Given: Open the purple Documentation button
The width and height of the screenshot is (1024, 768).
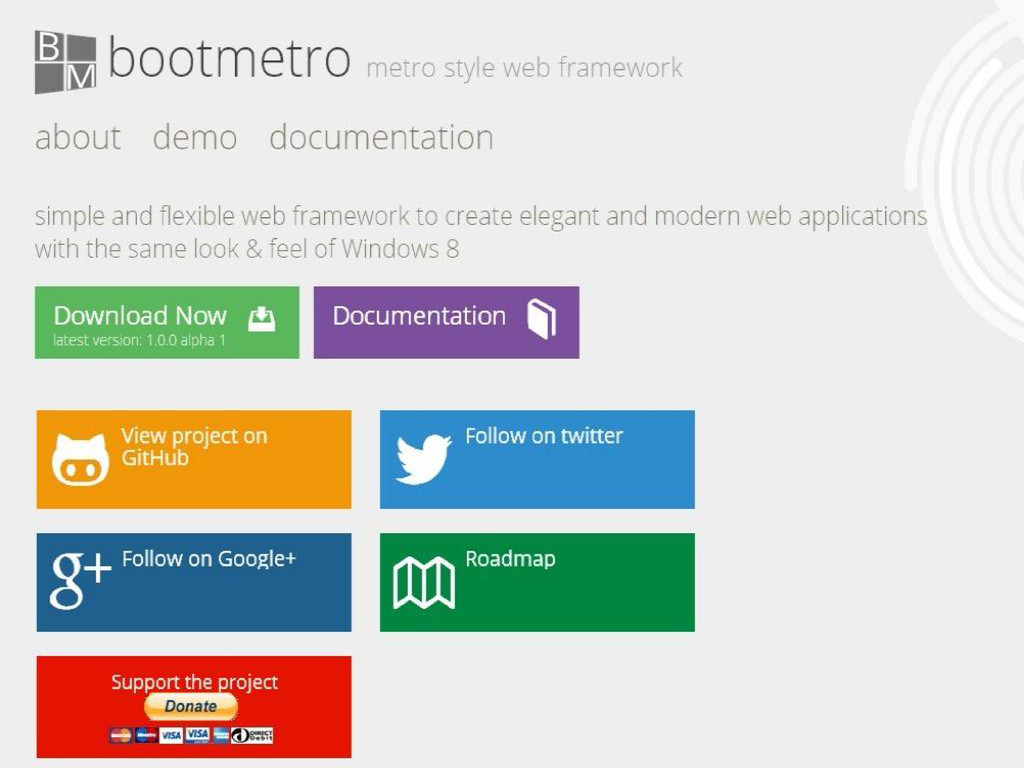Looking at the screenshot, I should click(446, 323).
